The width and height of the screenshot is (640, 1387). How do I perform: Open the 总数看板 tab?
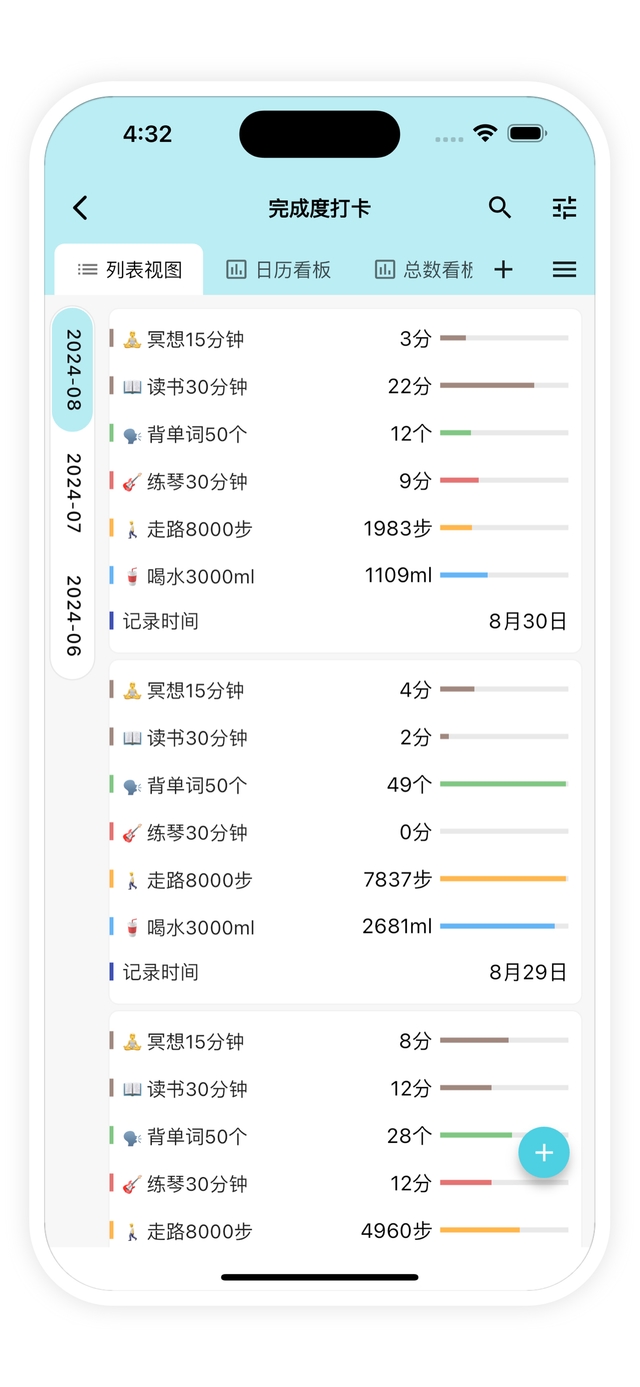point(424,270)
